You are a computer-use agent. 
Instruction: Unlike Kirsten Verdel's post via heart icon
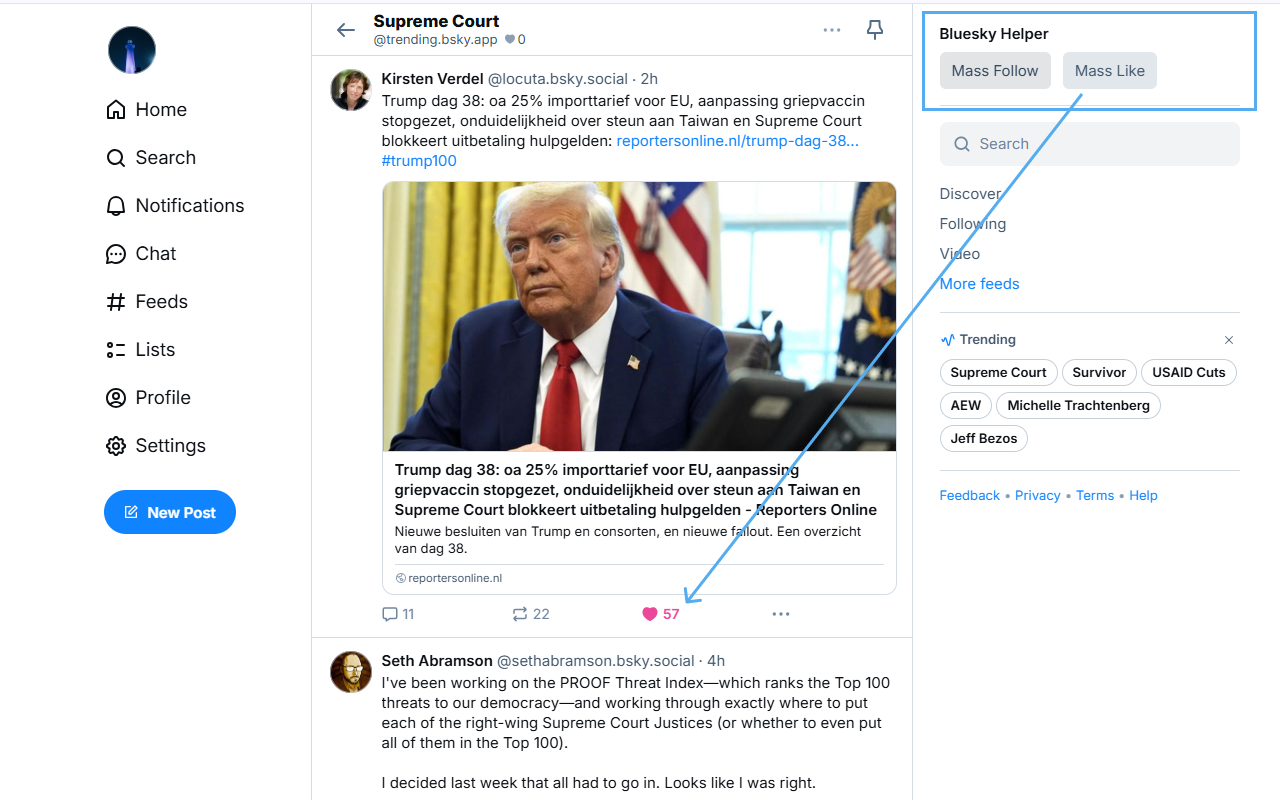coord(650,614)
